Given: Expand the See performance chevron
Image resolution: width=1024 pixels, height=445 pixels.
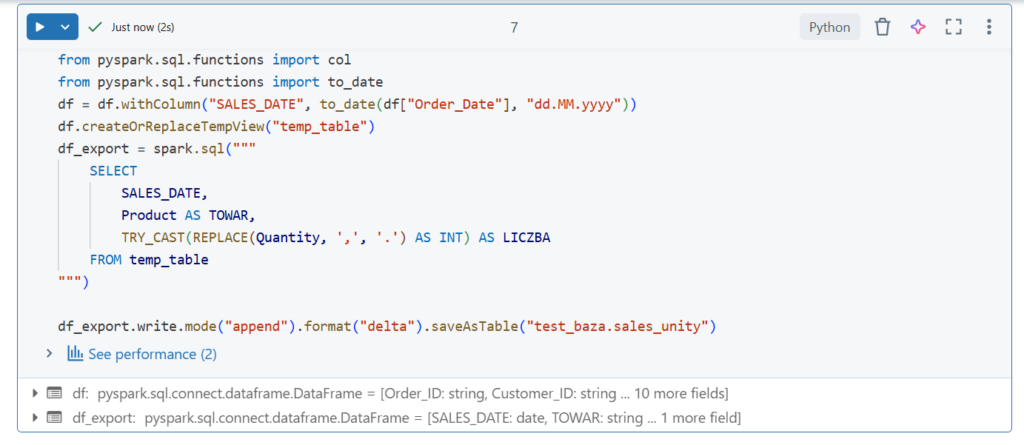Looking at the screenshot, I should (50, 353).
